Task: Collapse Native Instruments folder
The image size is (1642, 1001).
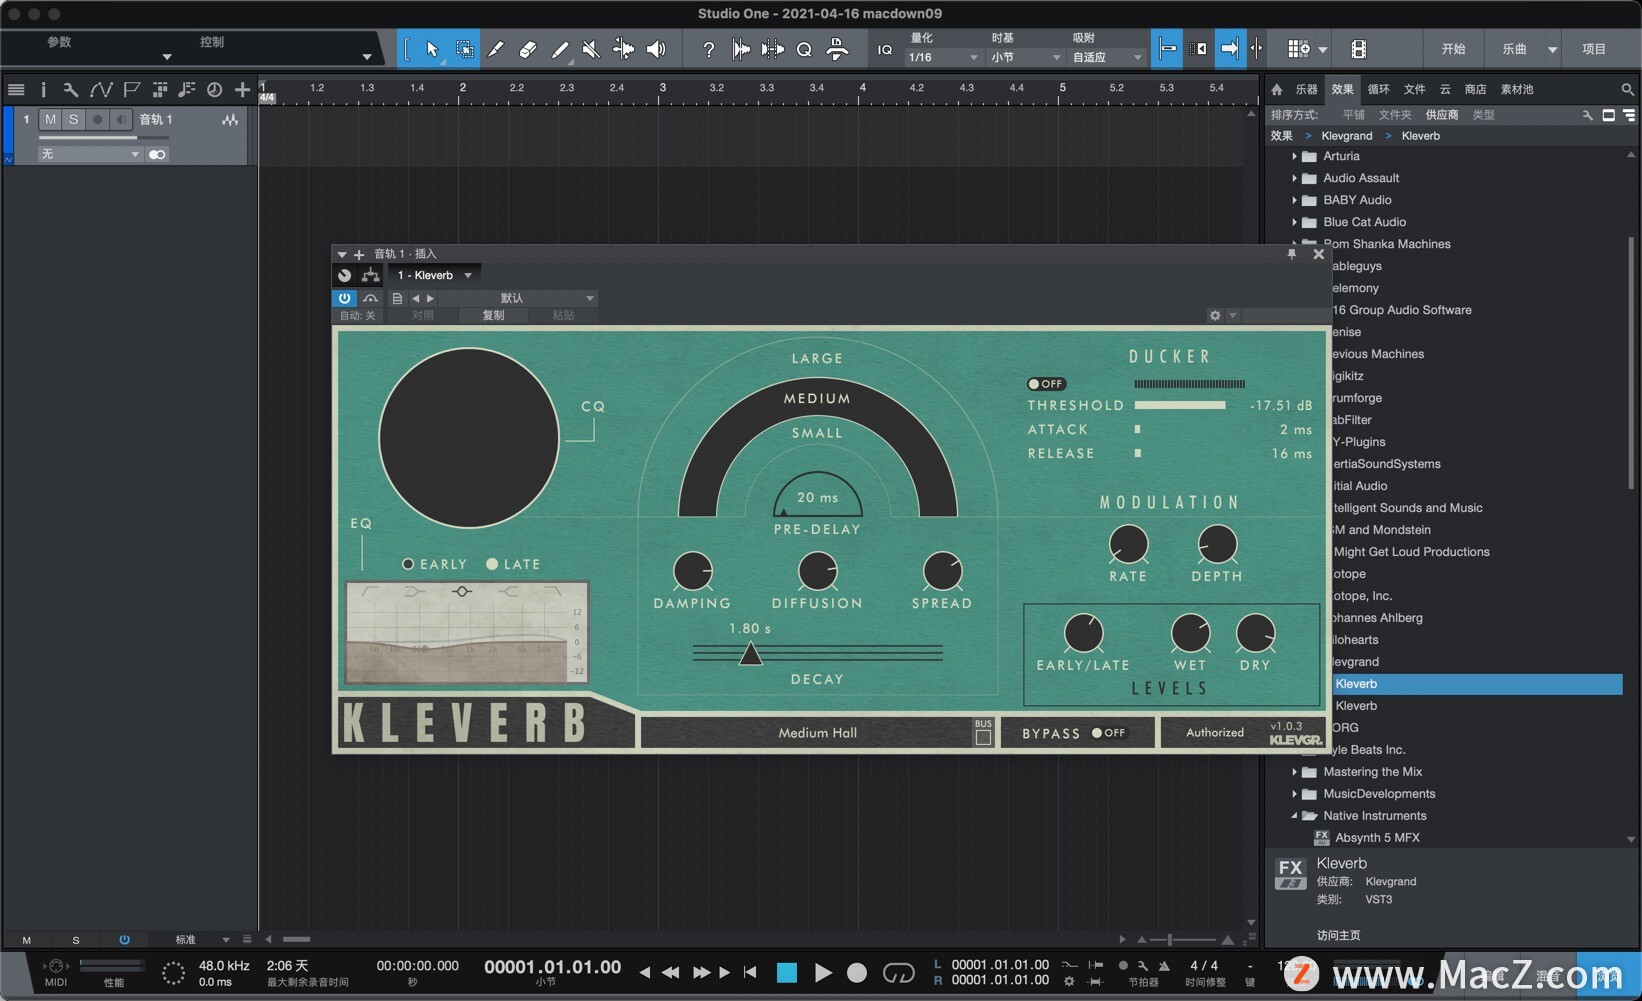Action: point(1294,816)
